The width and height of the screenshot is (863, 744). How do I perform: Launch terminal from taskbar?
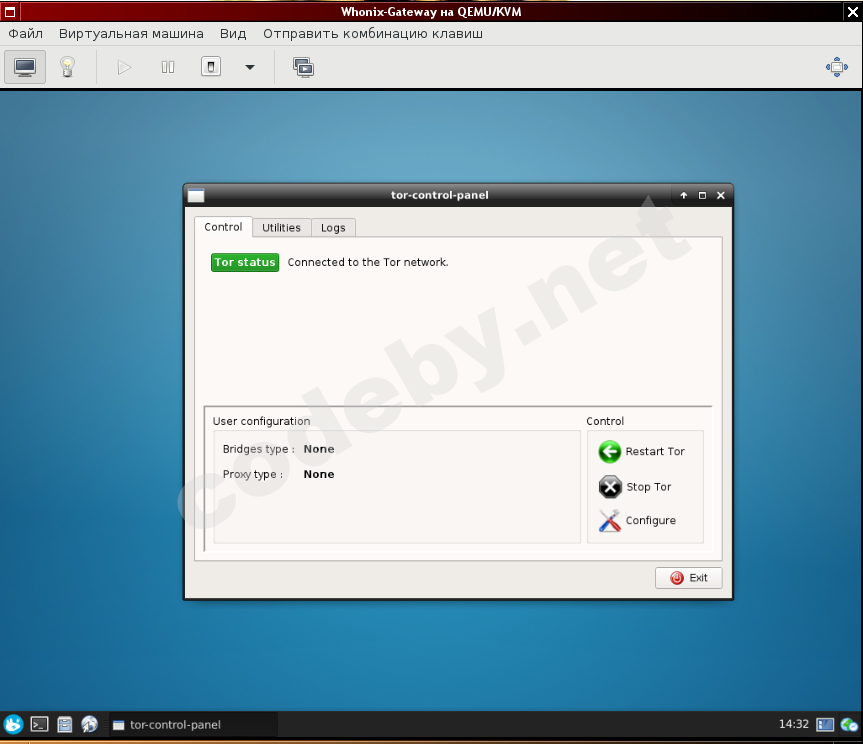(x=39, y=724)
